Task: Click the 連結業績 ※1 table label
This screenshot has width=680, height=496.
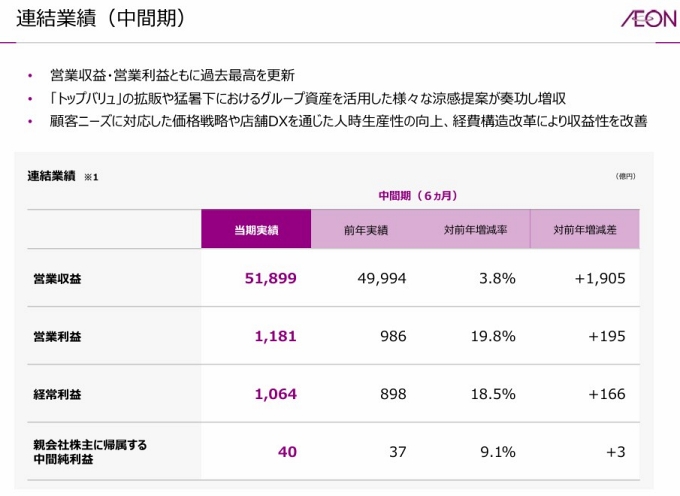Action: 62,176
